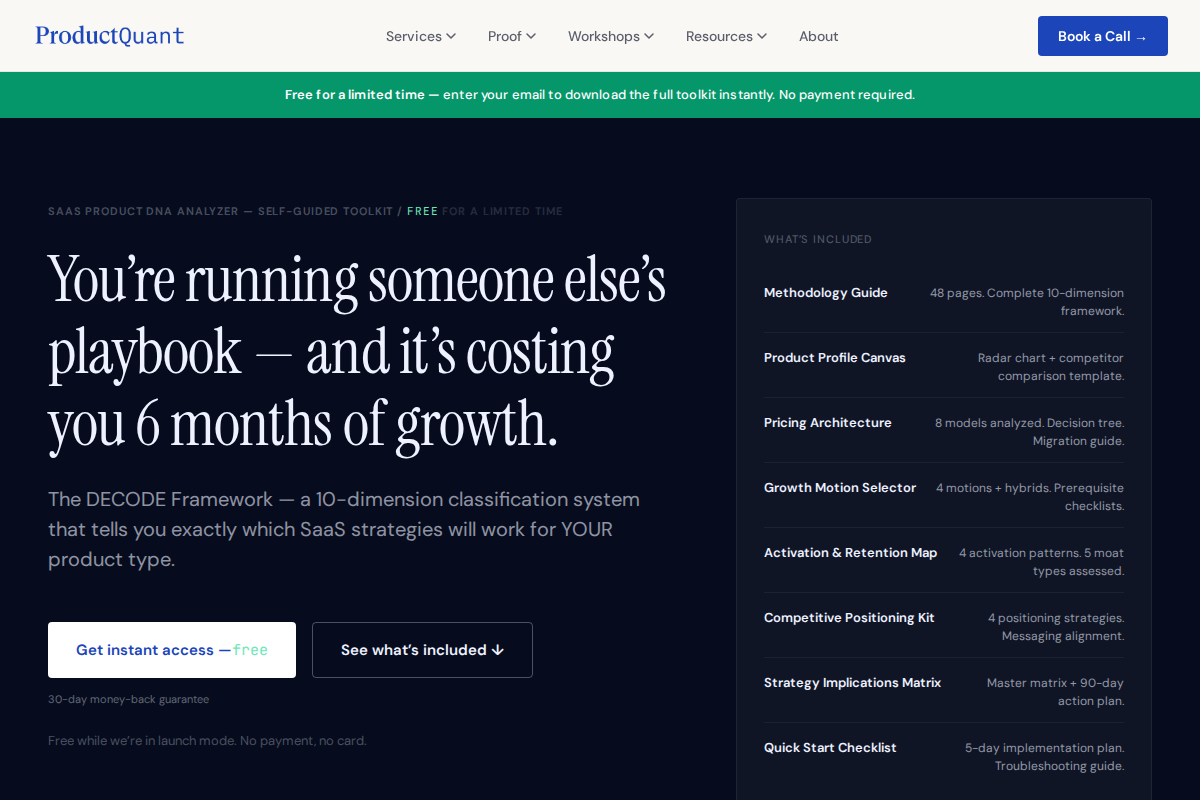Select the Methodology Guide entry
Viewport: 1200px width, 800px height.
pyautogui.click(x=944, y=301)
